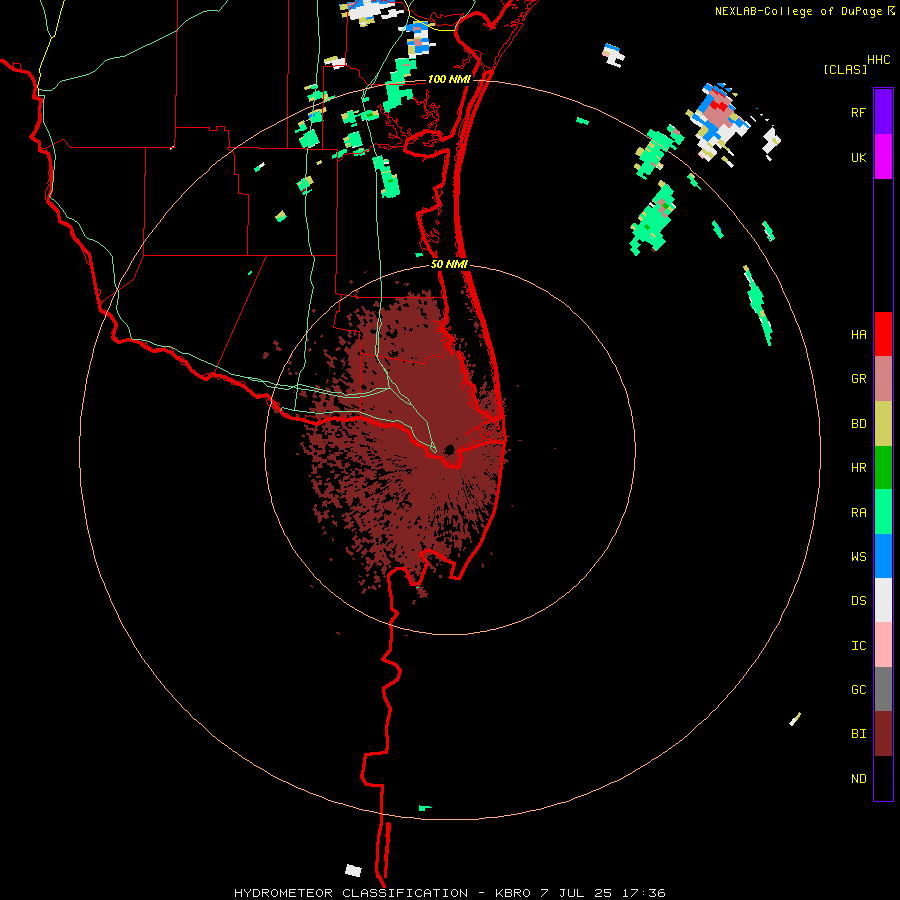Click the WS legend label
This screenshot has width=900, height=900.
pos(858,557)
